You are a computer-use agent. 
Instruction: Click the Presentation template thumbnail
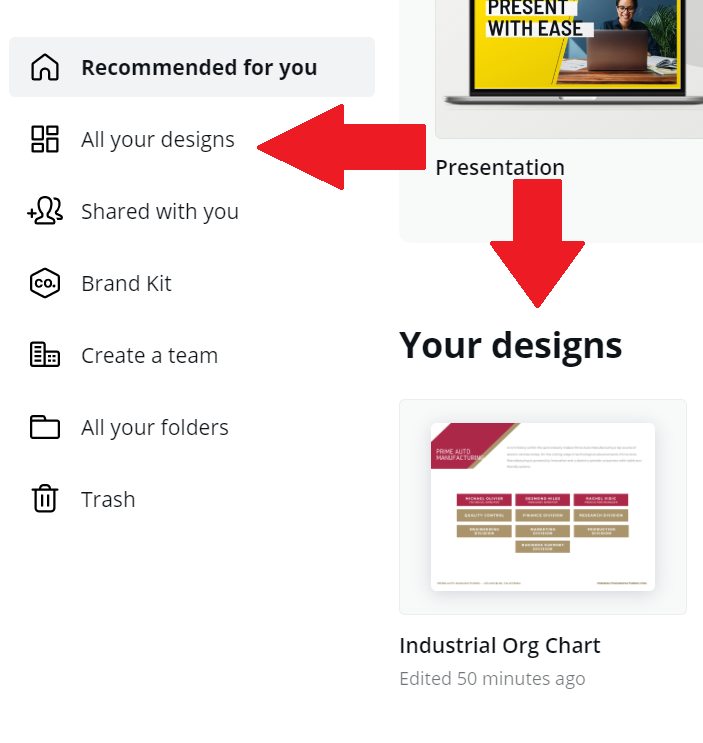click(x=569, y=69)
